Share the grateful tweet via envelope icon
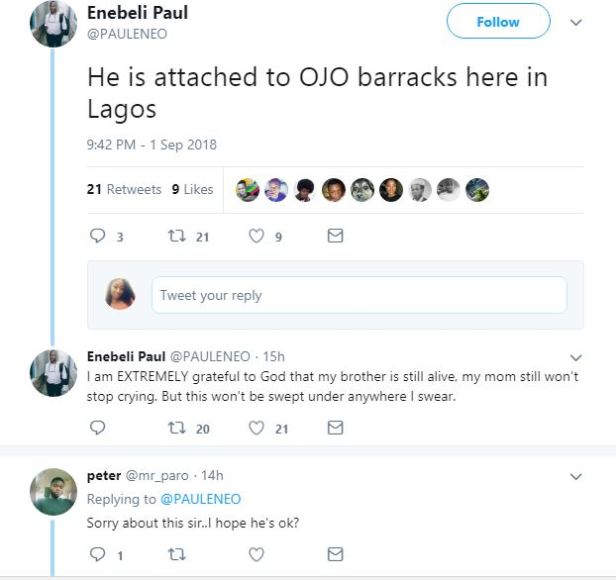The height and width of the screenshot is (580, 616). pos(336,428)
